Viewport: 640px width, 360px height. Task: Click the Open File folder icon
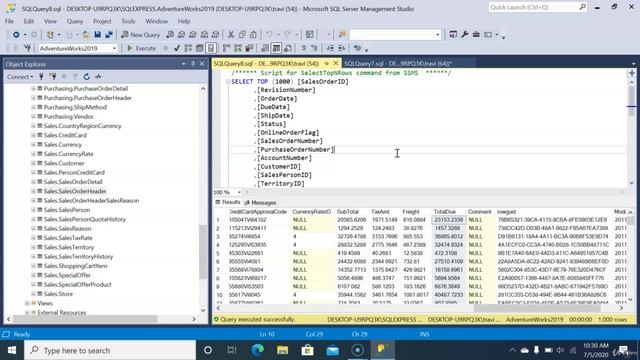click(x=86, y=35)
